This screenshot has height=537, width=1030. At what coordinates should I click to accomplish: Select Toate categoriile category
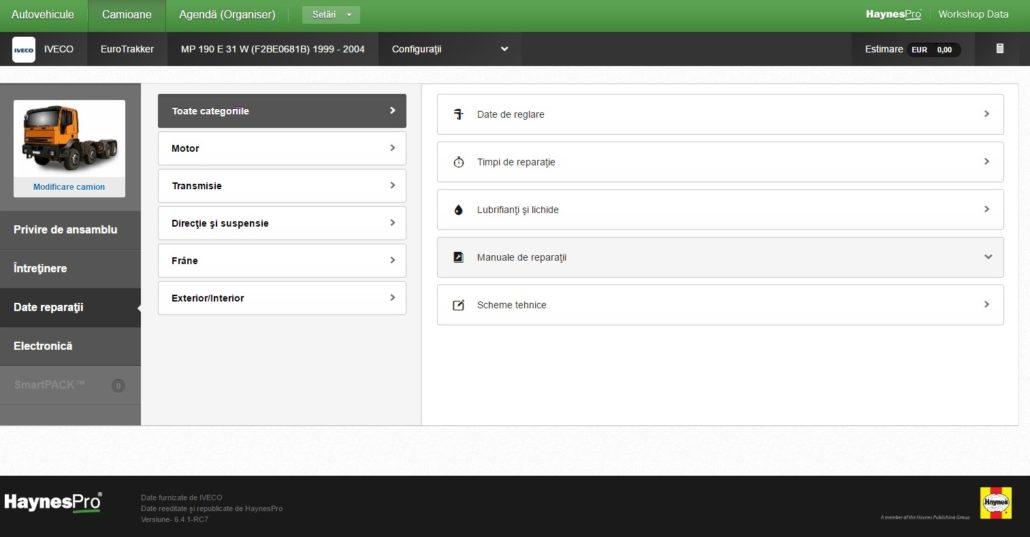click(282, 111)
